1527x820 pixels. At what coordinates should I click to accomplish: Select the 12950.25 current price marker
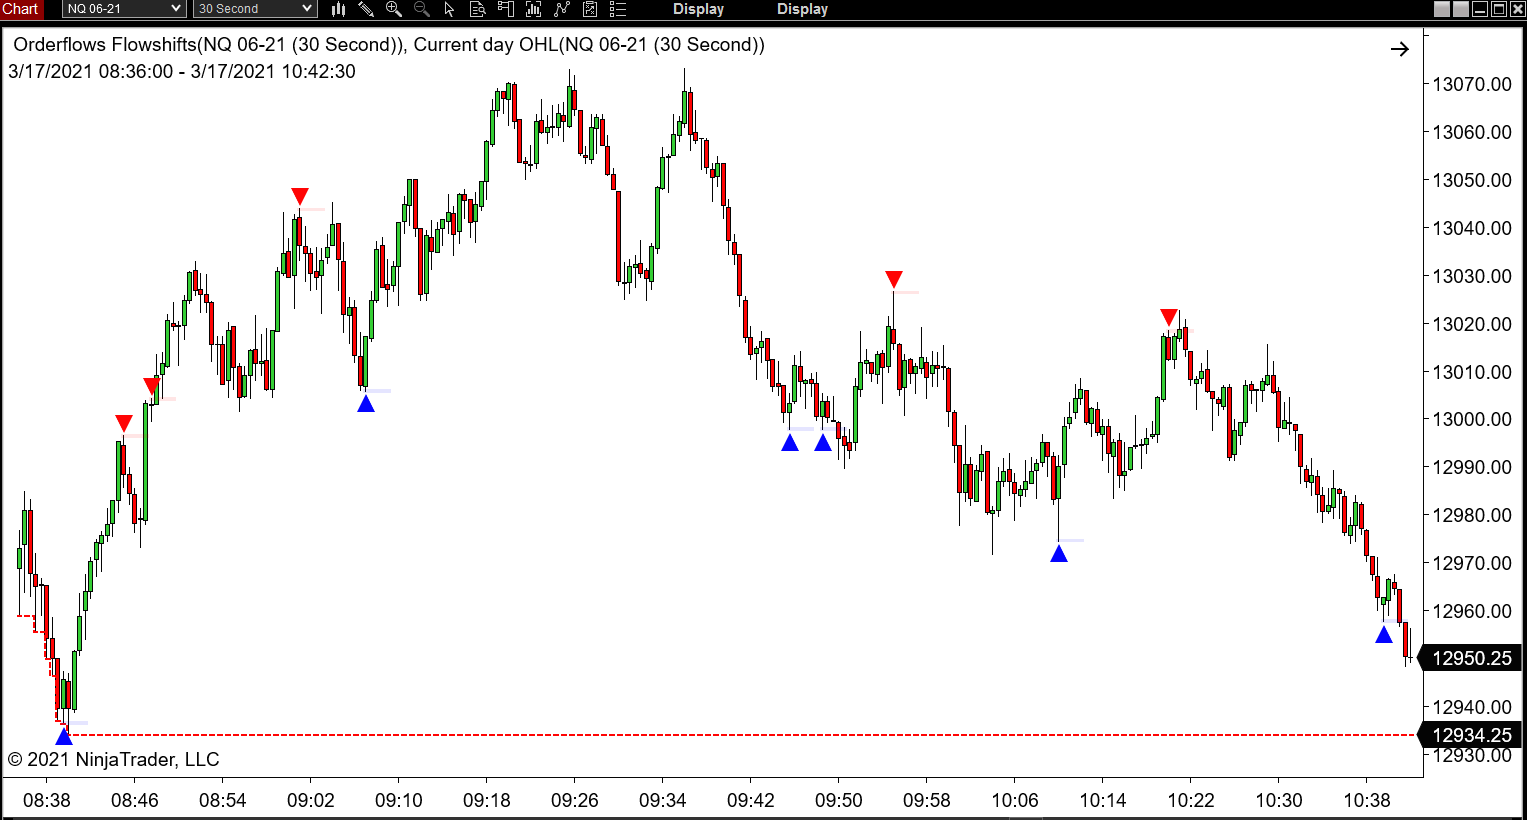click(1471, 658)
